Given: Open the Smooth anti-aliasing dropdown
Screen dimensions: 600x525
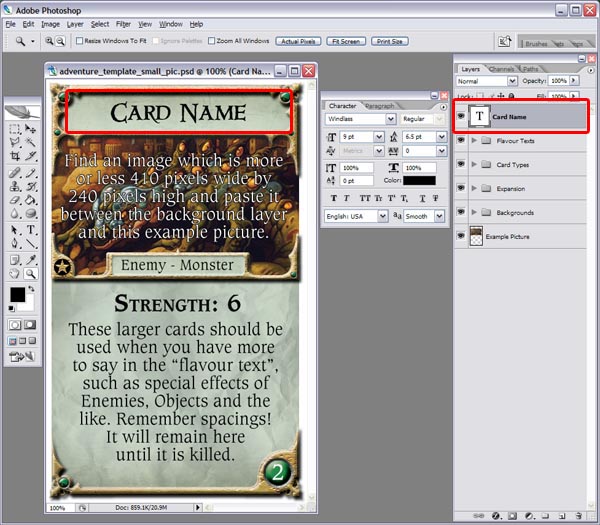Looking at the screenshot, I should 440,216.
